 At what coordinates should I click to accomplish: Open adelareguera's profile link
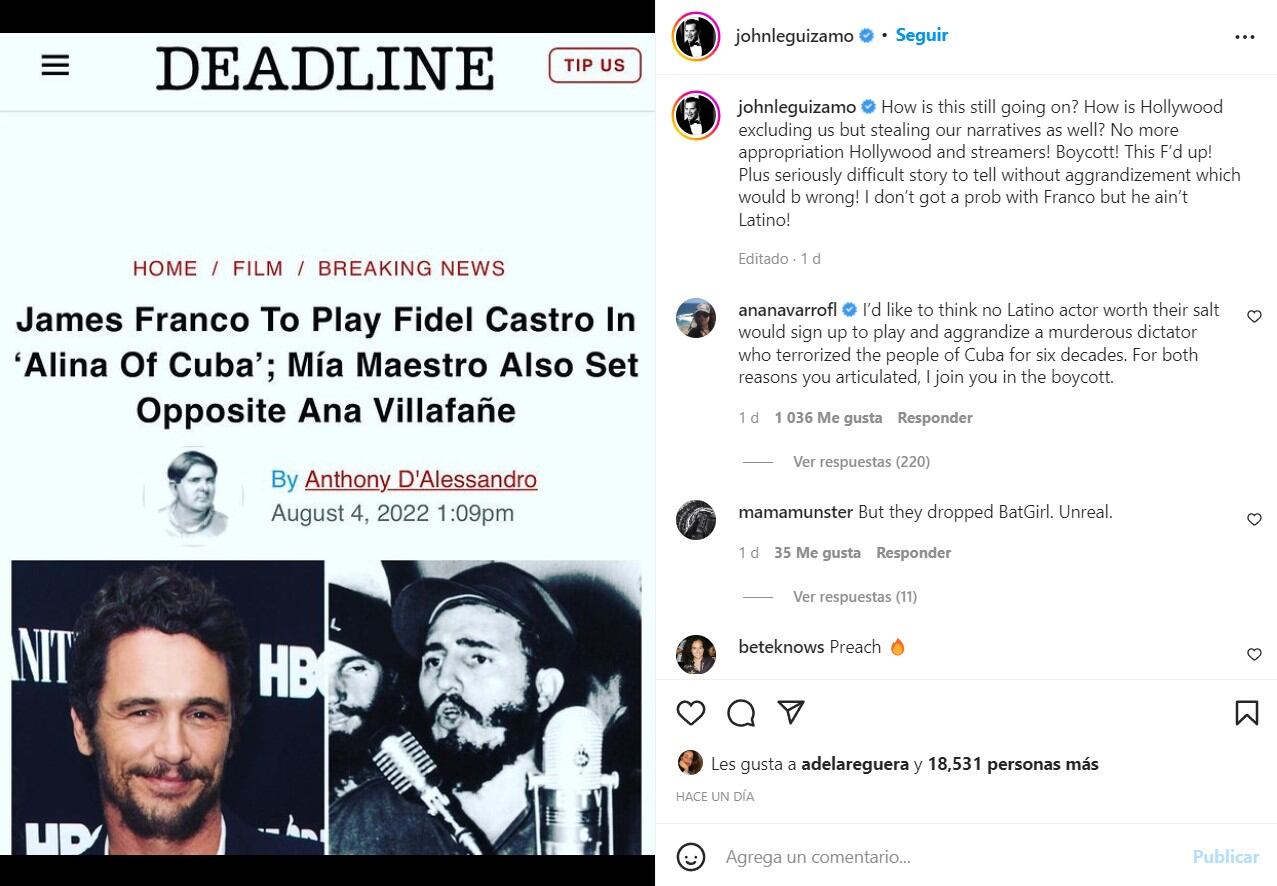[855, 764]
